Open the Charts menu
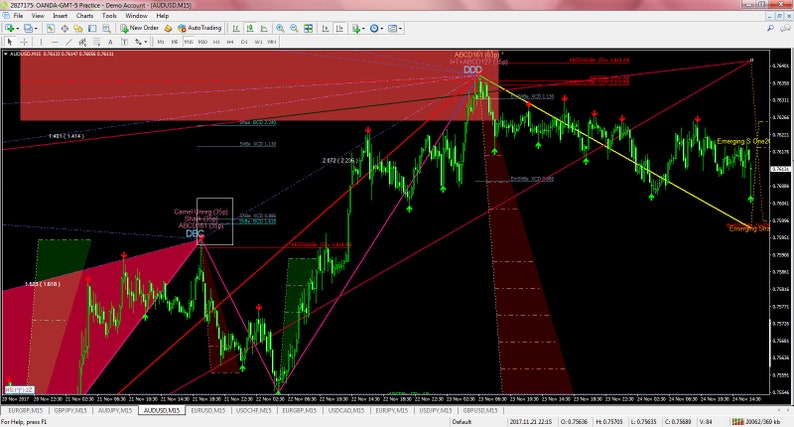The width and height of the screenshot is (794, 427). click(x=85, y=16)
